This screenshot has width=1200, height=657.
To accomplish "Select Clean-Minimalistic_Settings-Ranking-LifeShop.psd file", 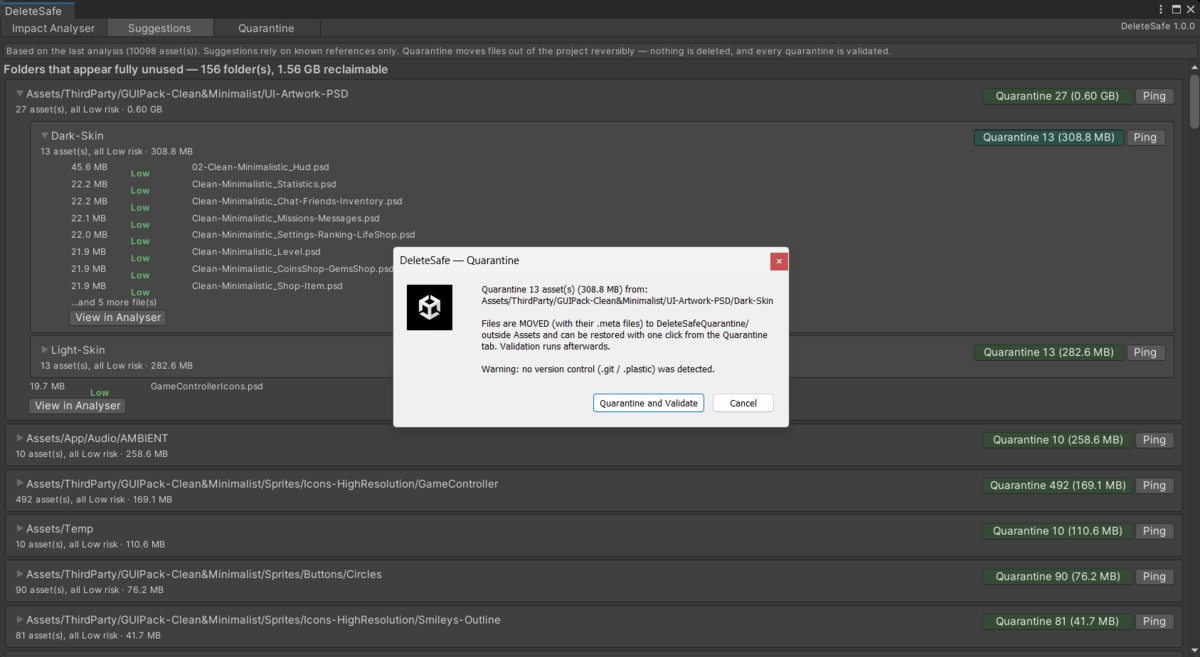I will click(x=303, y=235).
